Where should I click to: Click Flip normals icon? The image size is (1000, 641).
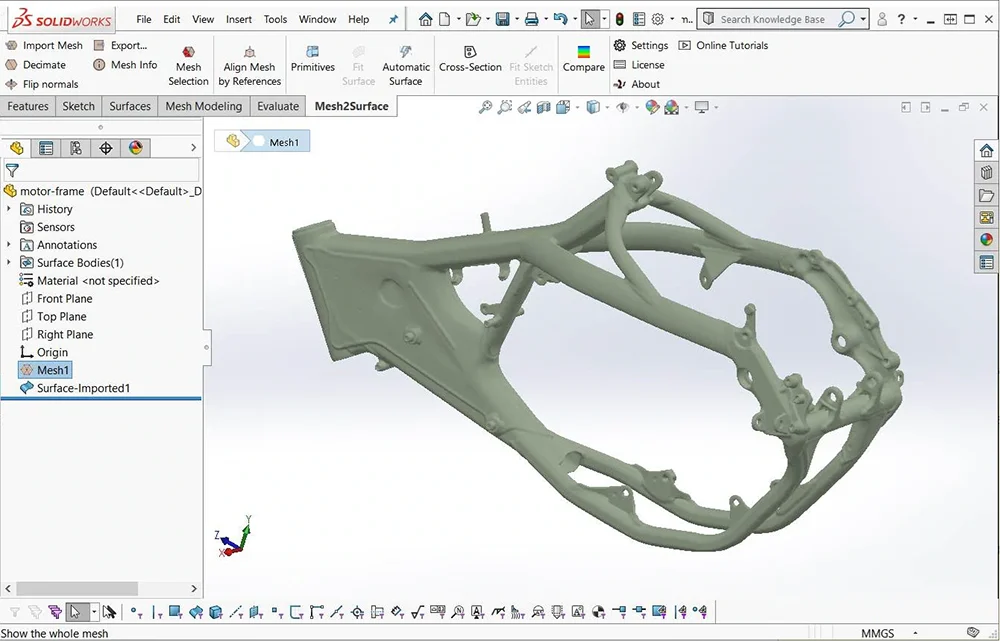pyautogui.click(x=12, y=85)
